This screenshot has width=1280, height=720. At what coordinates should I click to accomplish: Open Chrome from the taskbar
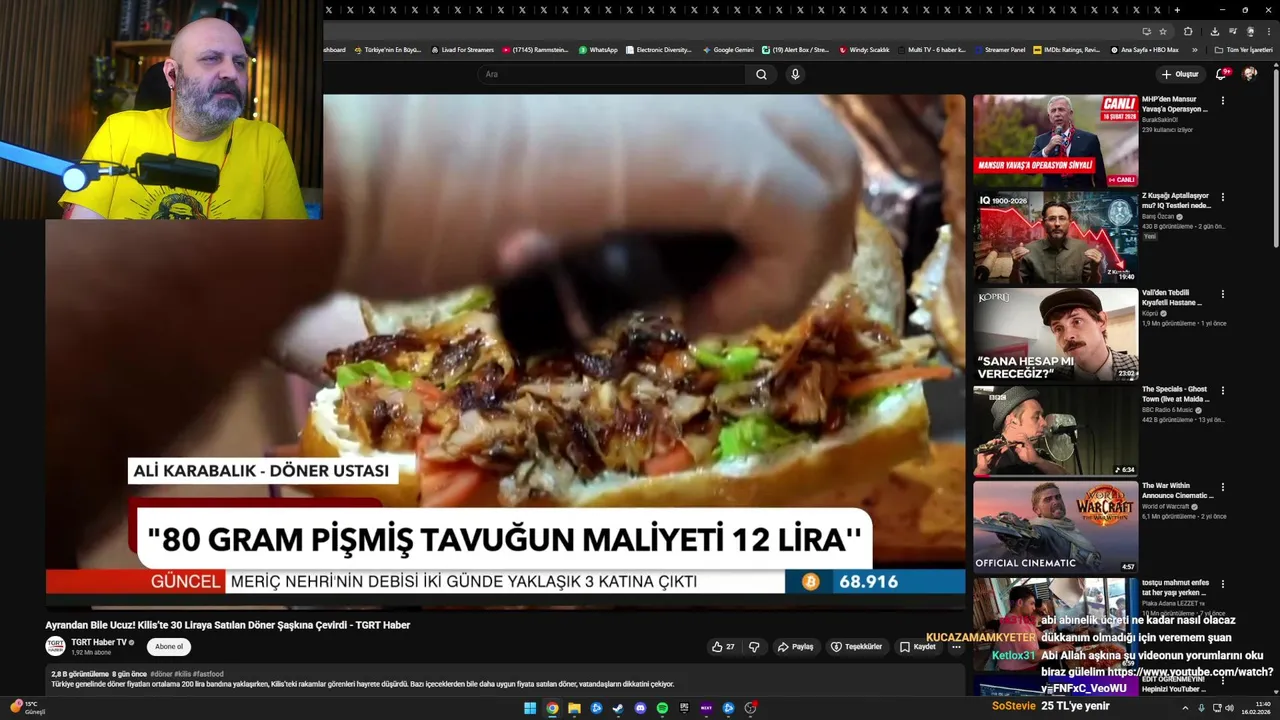[552, 708]
